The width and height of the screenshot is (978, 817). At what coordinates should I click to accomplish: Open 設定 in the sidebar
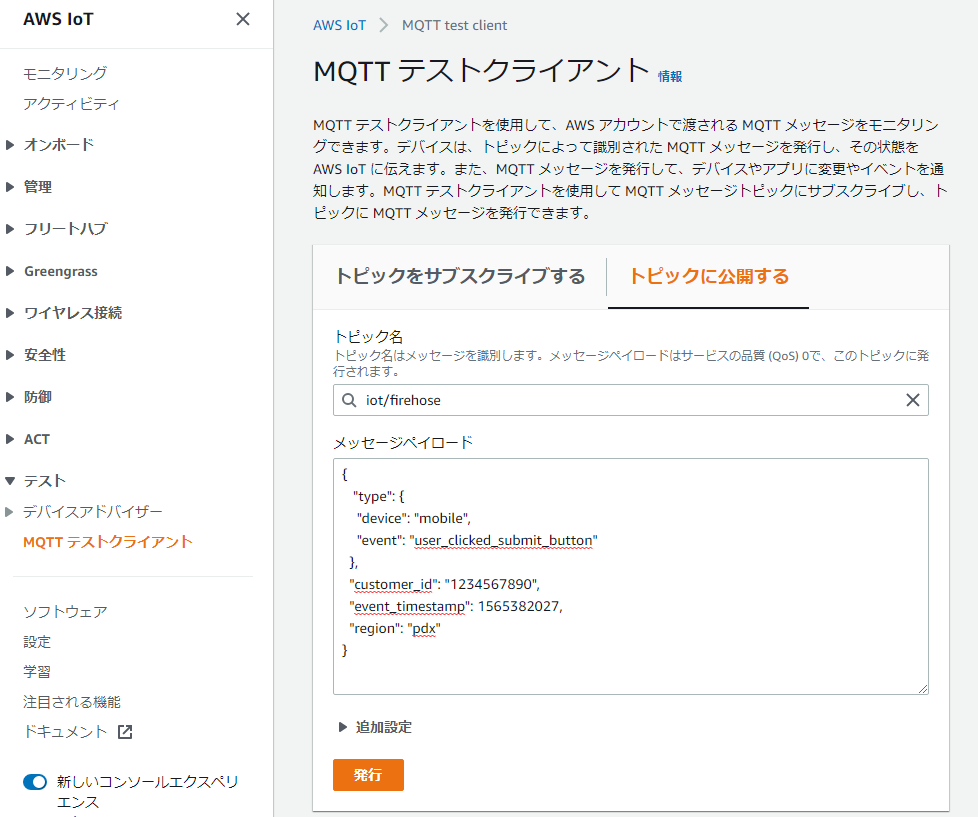(37, 642)
